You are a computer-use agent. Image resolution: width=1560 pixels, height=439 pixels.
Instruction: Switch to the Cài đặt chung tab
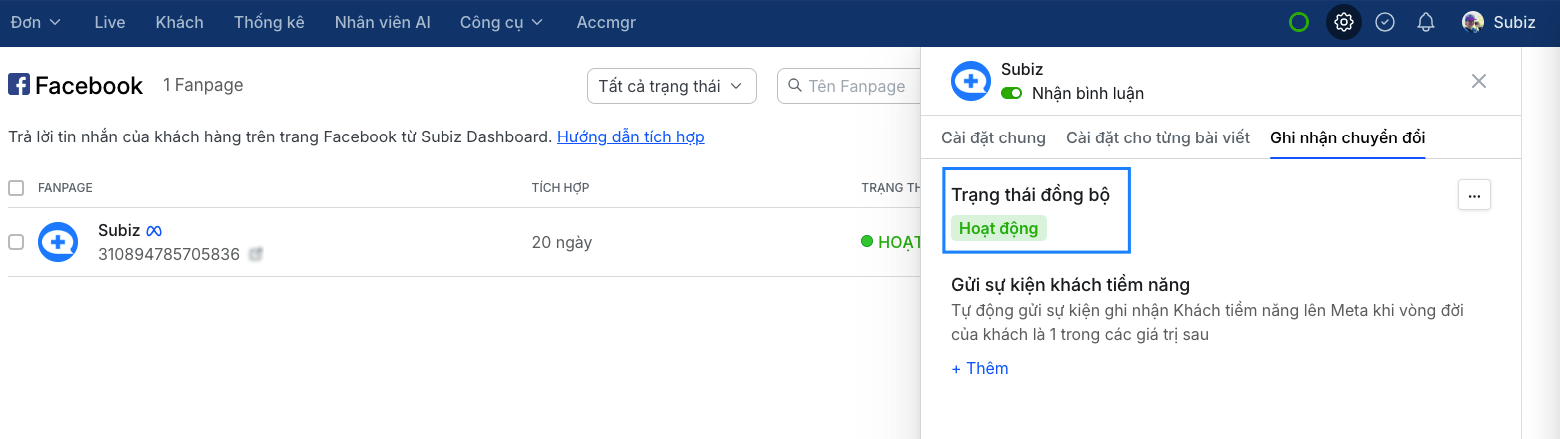[993, 138]
